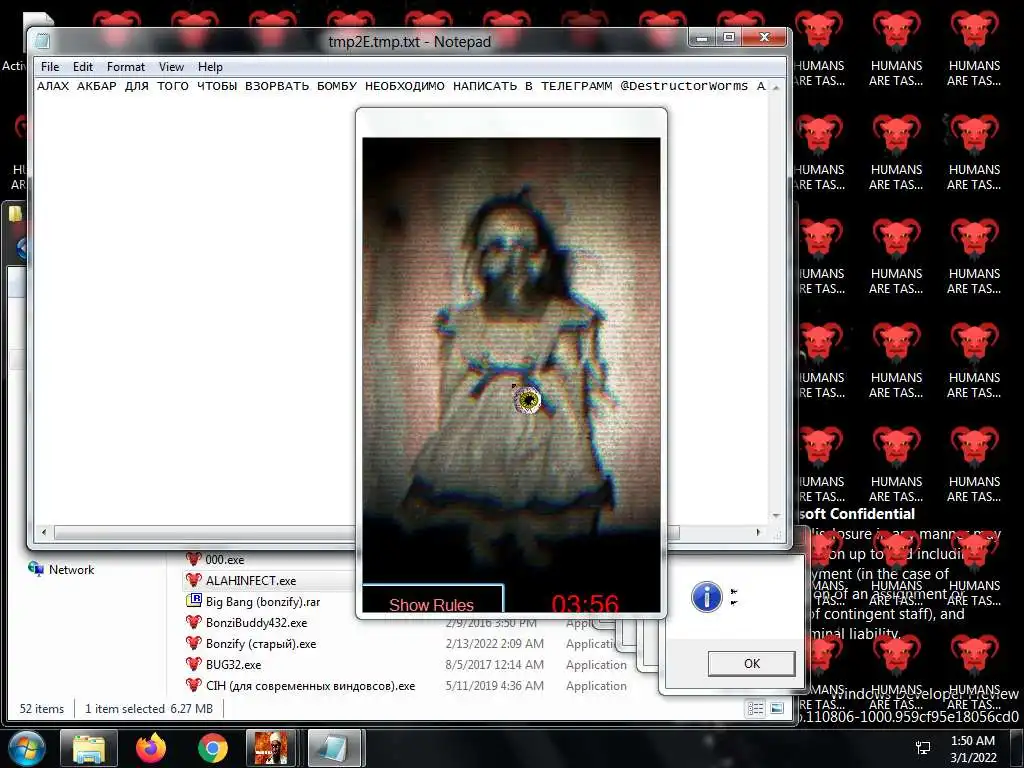
Task: Click the Bonzify (старый).exe file icon
Action: [x=193, y=643]
